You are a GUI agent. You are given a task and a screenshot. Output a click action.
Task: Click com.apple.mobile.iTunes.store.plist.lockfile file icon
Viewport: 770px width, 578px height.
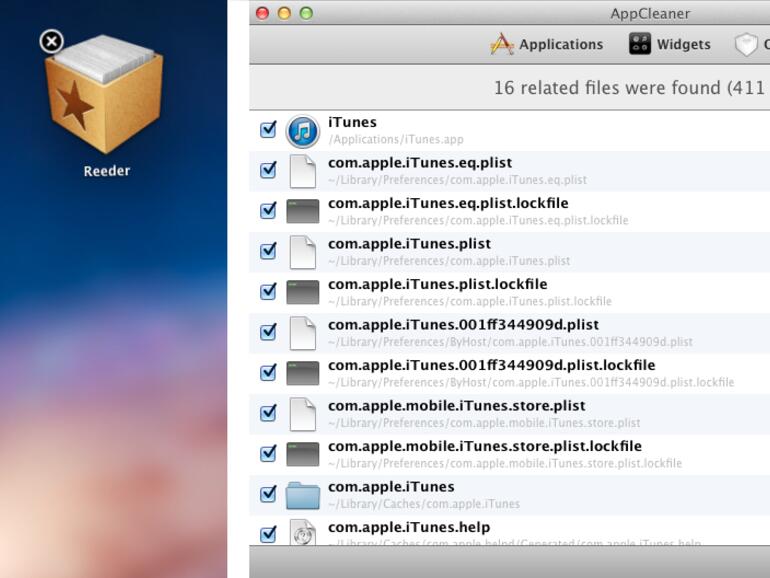[x=302, y=454]
